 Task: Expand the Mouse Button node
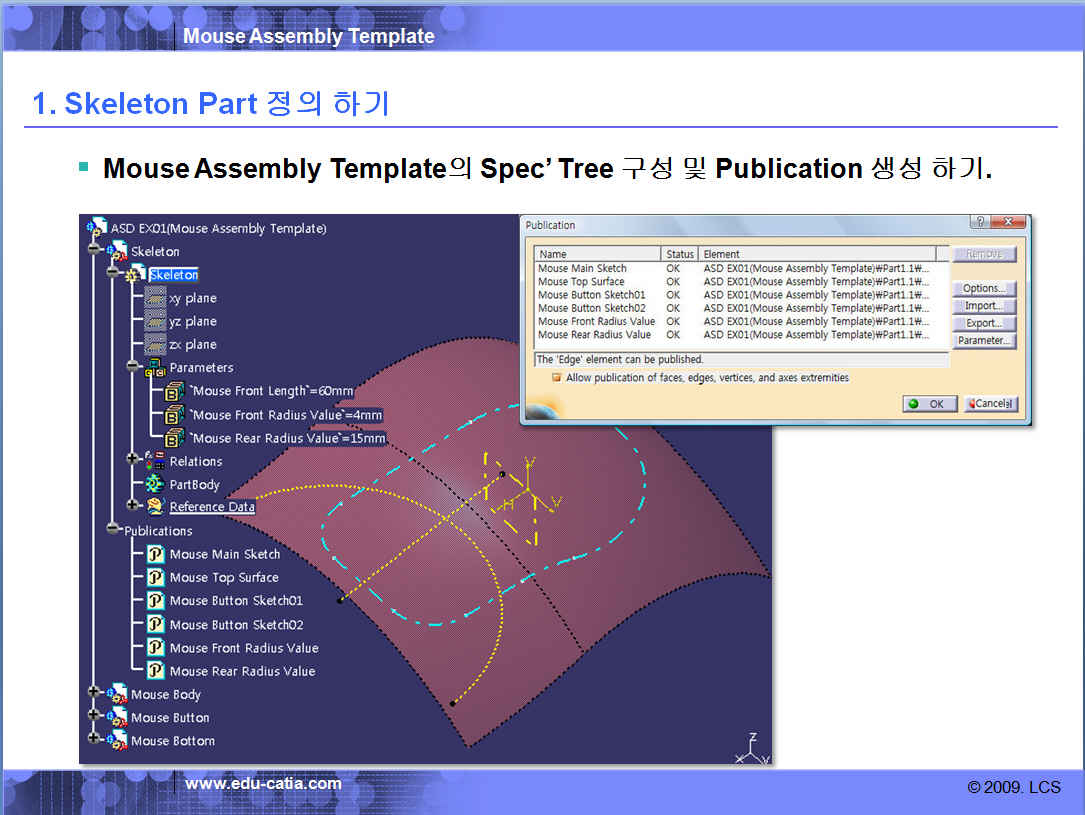point(93,715)
